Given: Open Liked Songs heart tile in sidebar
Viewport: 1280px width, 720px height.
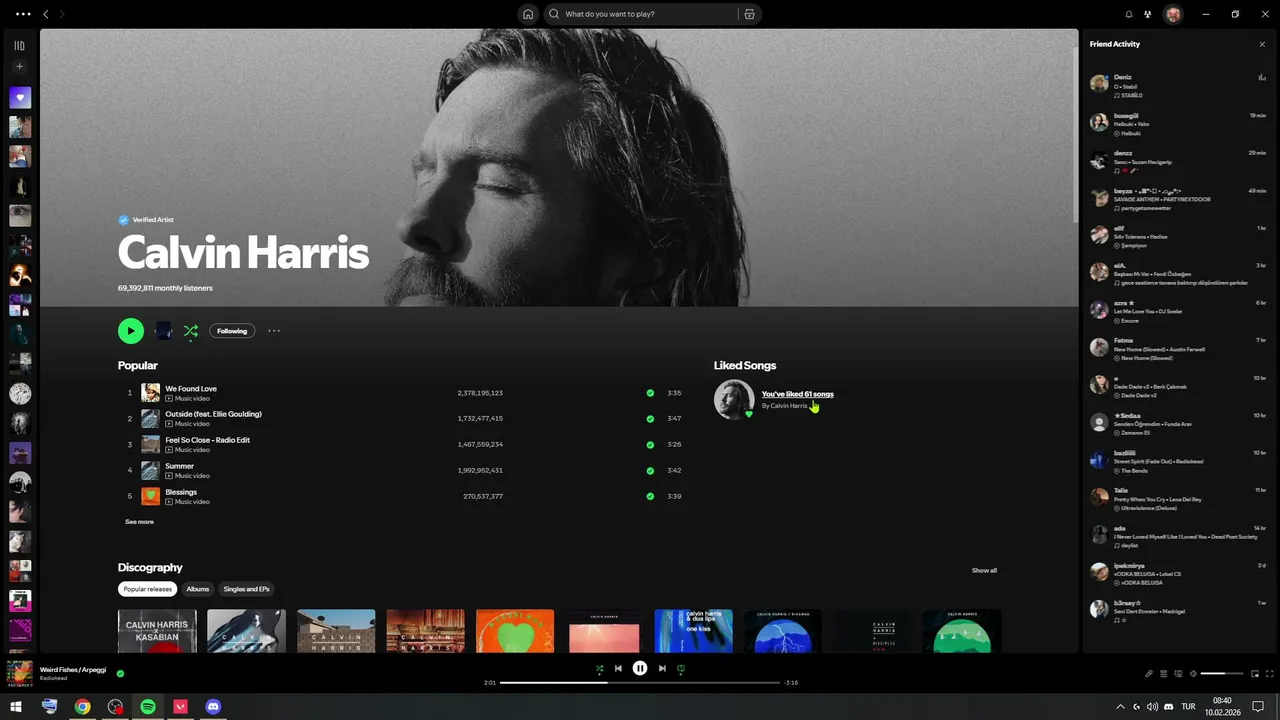Looking at the screenshot, I should [x=20, y=98].
